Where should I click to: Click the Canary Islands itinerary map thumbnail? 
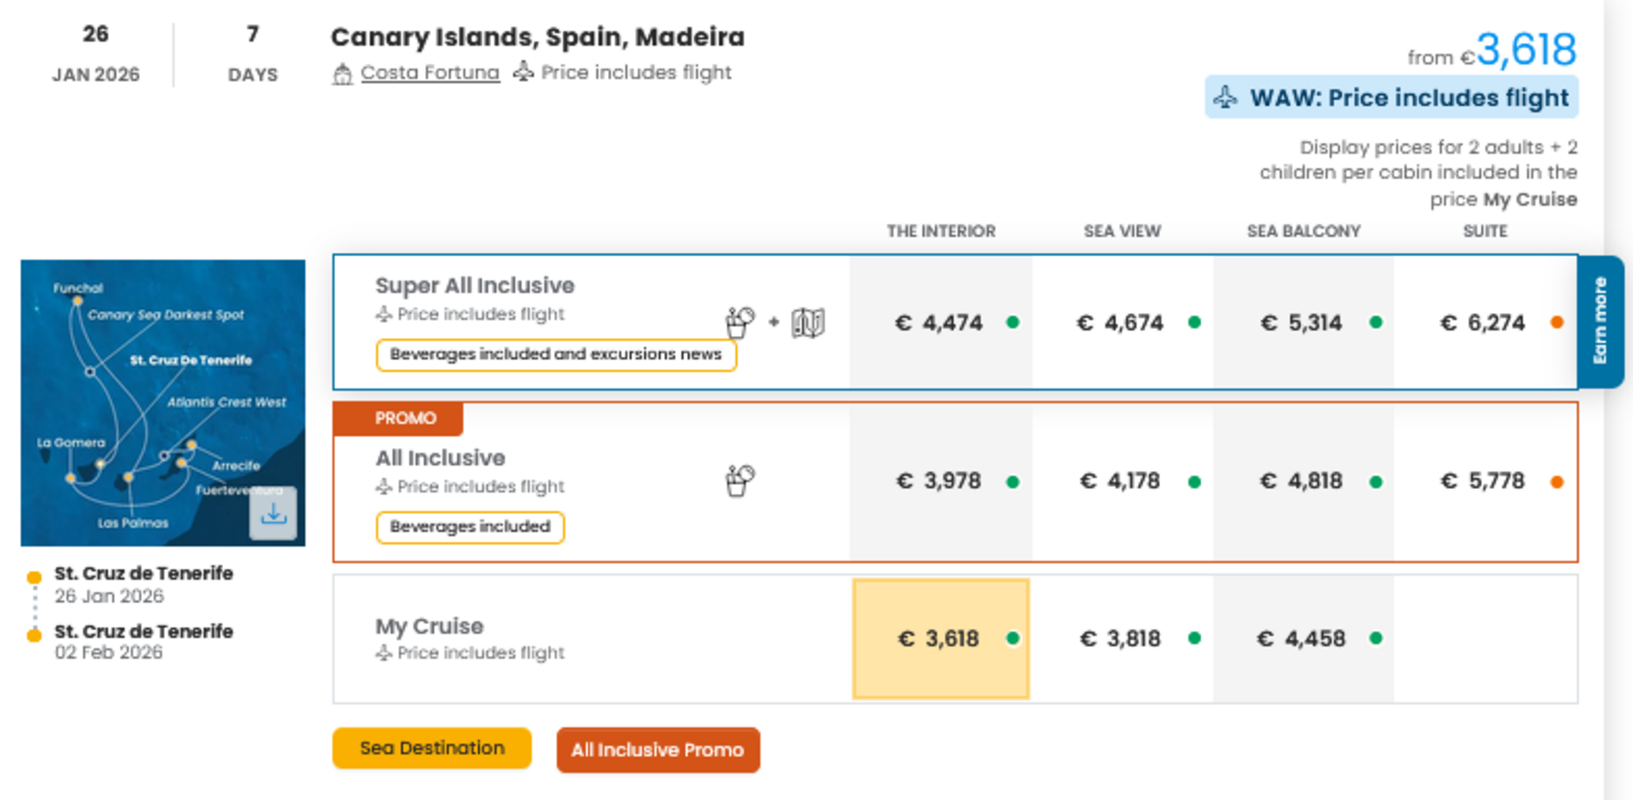(162, 402)
